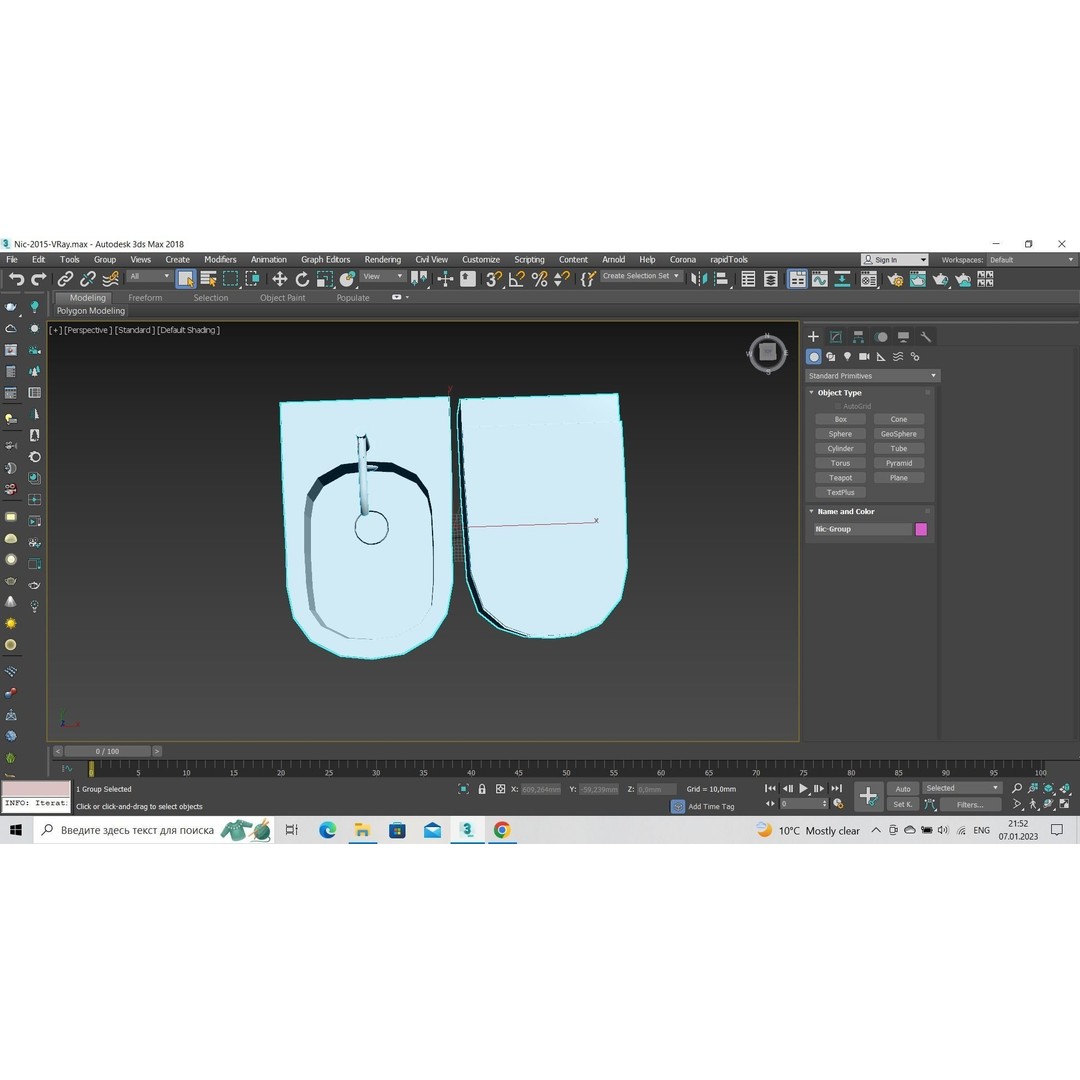Open Microsoft Edge from taskbar
Viewport: 1080px width, 1080px height.
327,831
